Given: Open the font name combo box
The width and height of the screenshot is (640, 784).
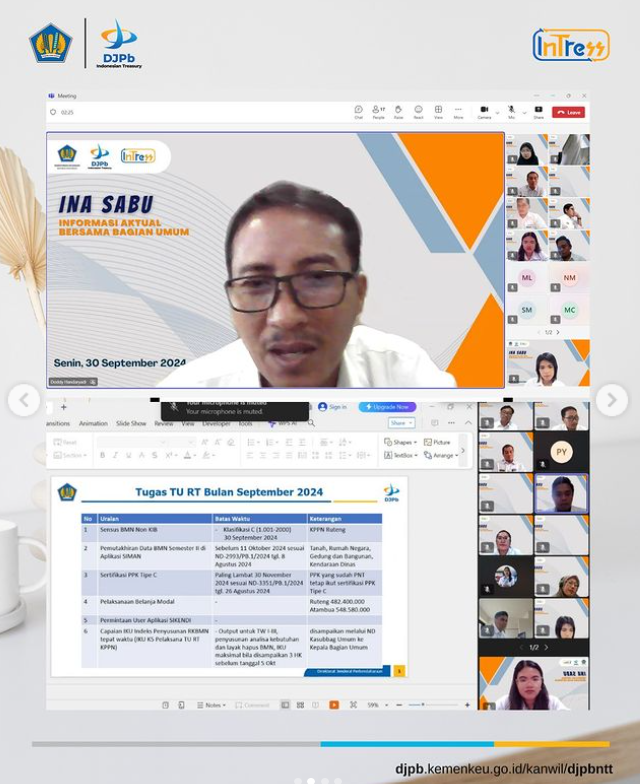Looking at the screenshot, I should click(132, 442).
